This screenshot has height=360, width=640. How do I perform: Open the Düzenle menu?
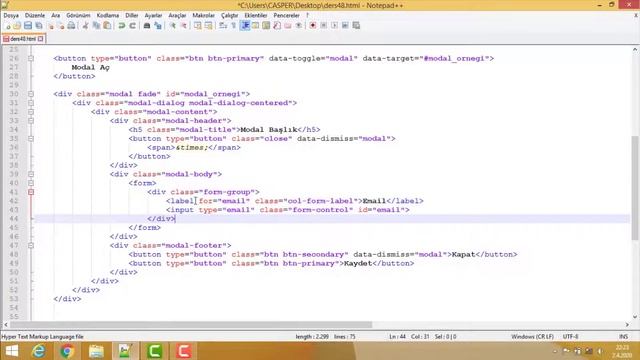[x=35, y=16]
